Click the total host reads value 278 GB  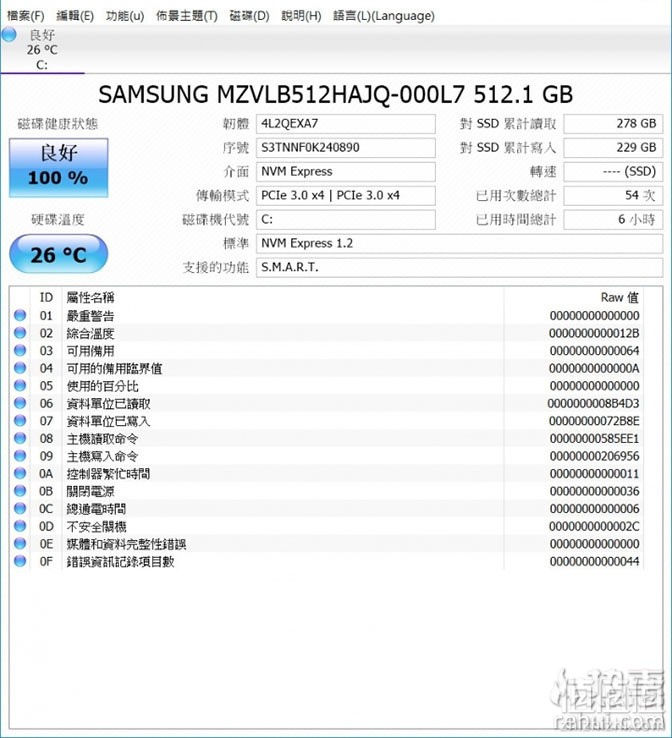(613, 124)
